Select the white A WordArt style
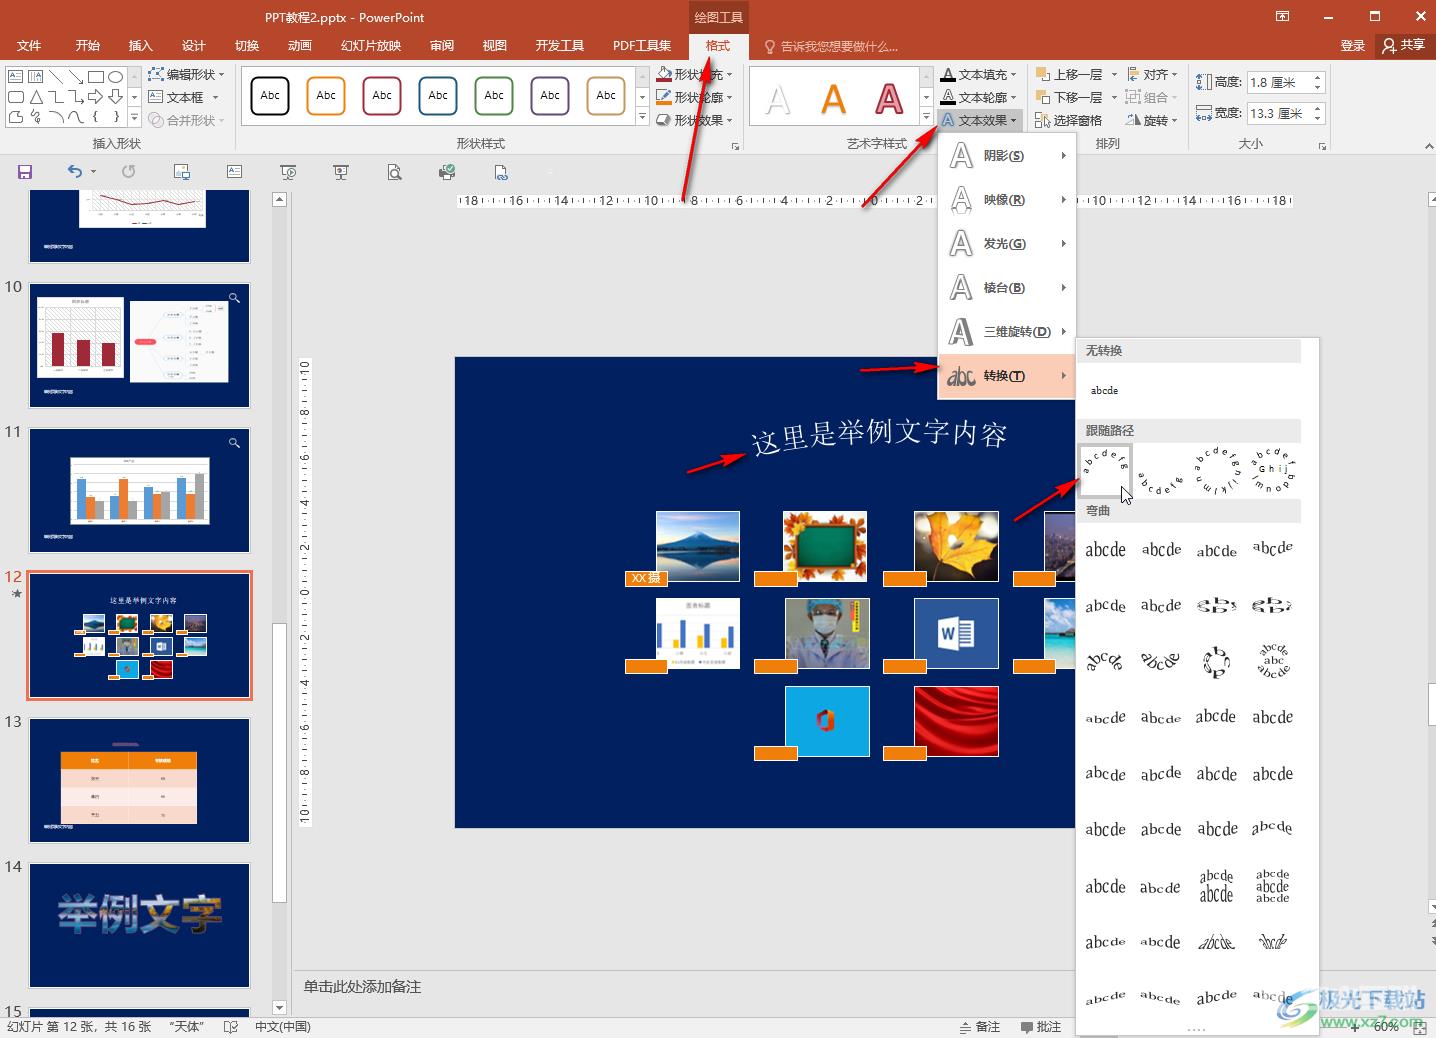This screenshot has width=1436, height=1038. pyautogui.click(x=778, y=99)
